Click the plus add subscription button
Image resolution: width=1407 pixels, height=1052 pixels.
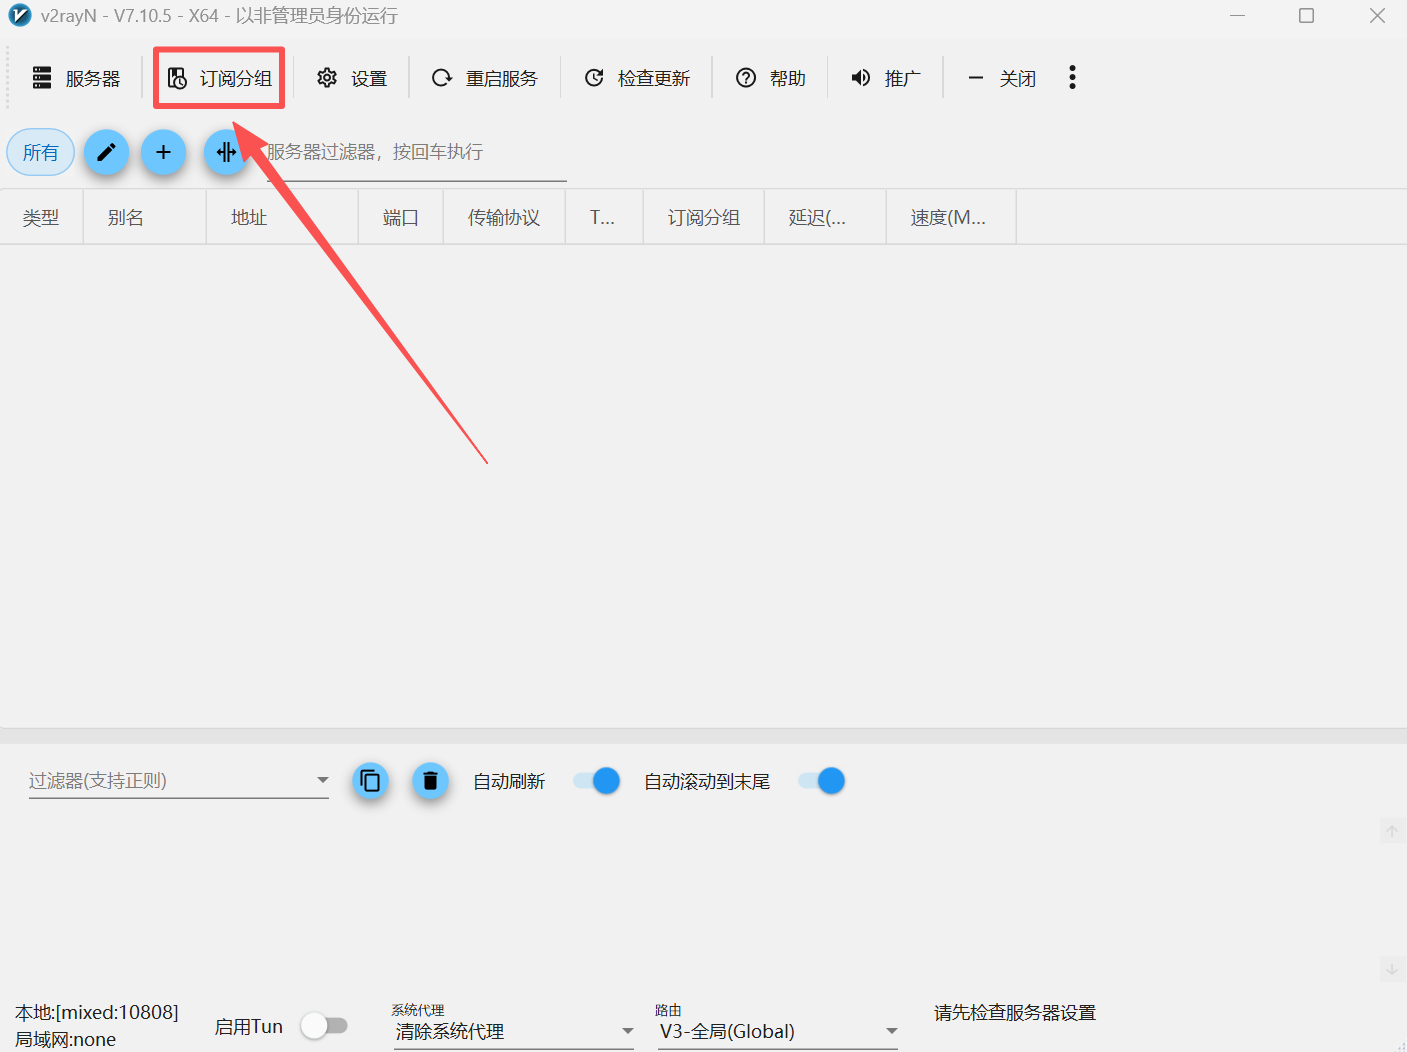point(164,152)
